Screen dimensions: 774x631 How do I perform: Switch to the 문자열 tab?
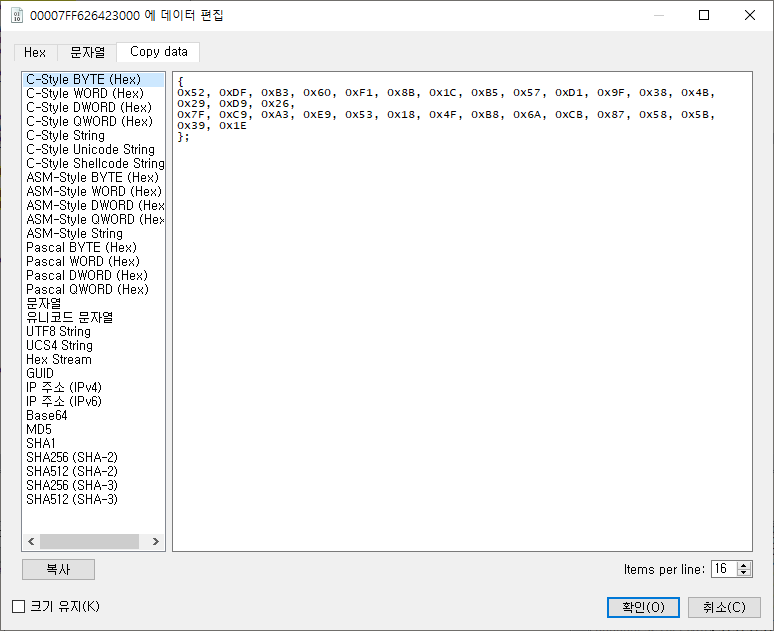coord(87,52)
